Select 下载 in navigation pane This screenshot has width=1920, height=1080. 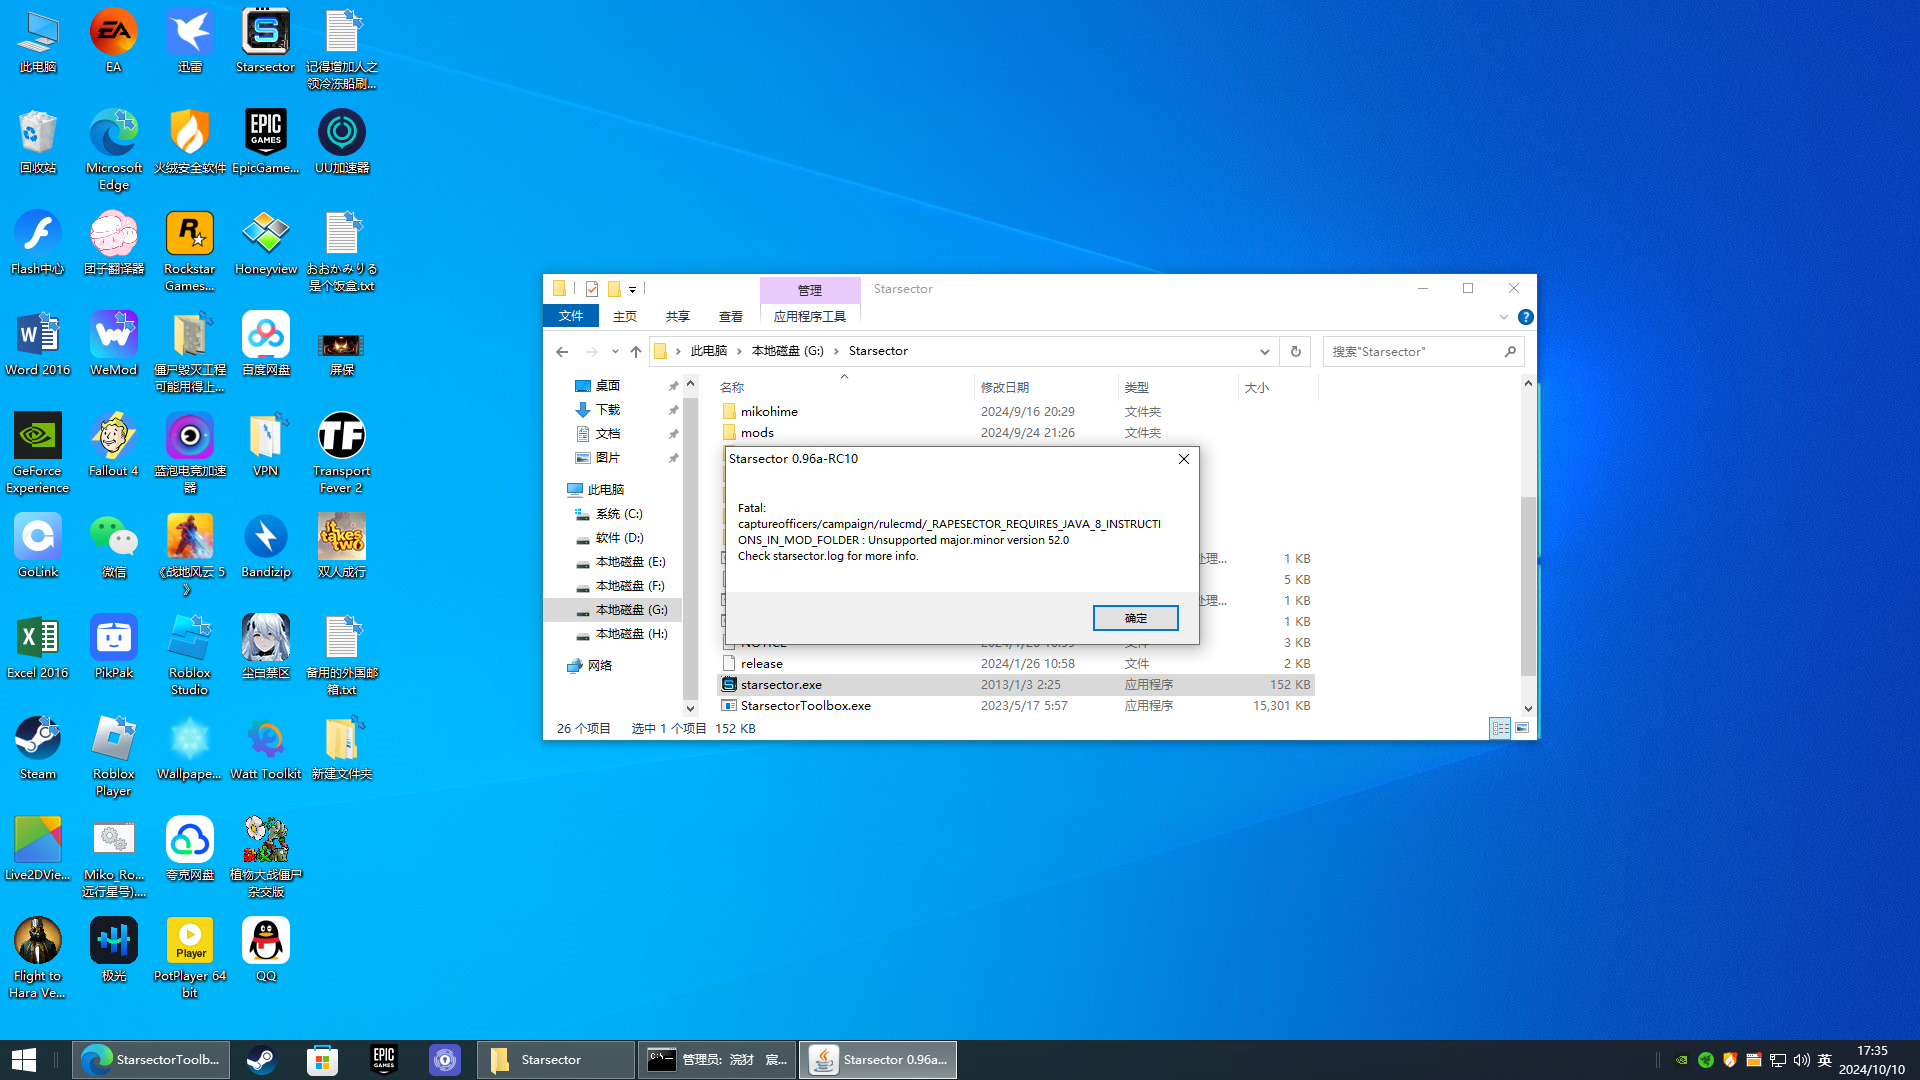point(607,410)
